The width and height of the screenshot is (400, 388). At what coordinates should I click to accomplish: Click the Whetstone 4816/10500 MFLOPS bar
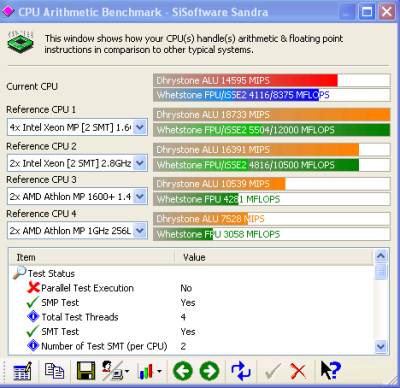(x=272, y=165)
